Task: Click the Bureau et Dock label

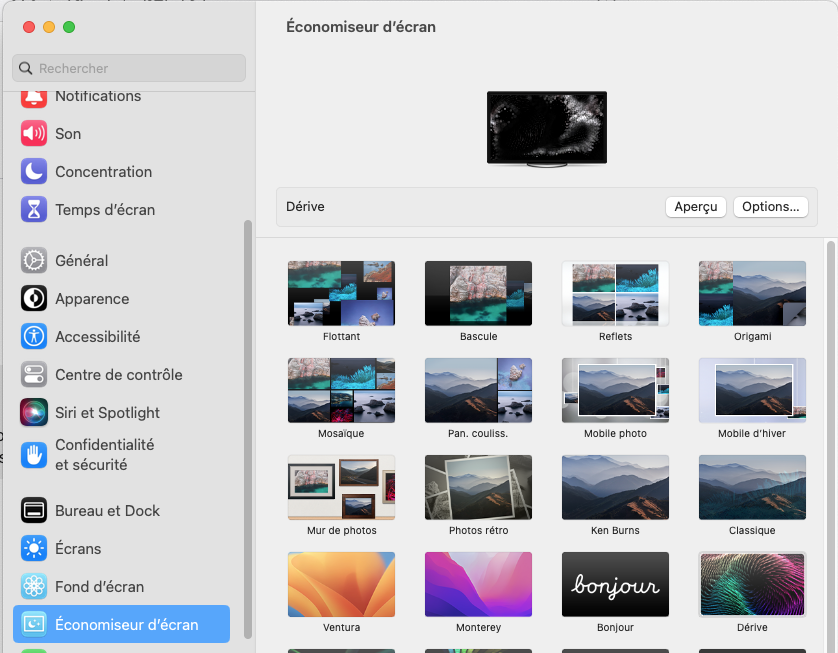Action: (107, 511)
